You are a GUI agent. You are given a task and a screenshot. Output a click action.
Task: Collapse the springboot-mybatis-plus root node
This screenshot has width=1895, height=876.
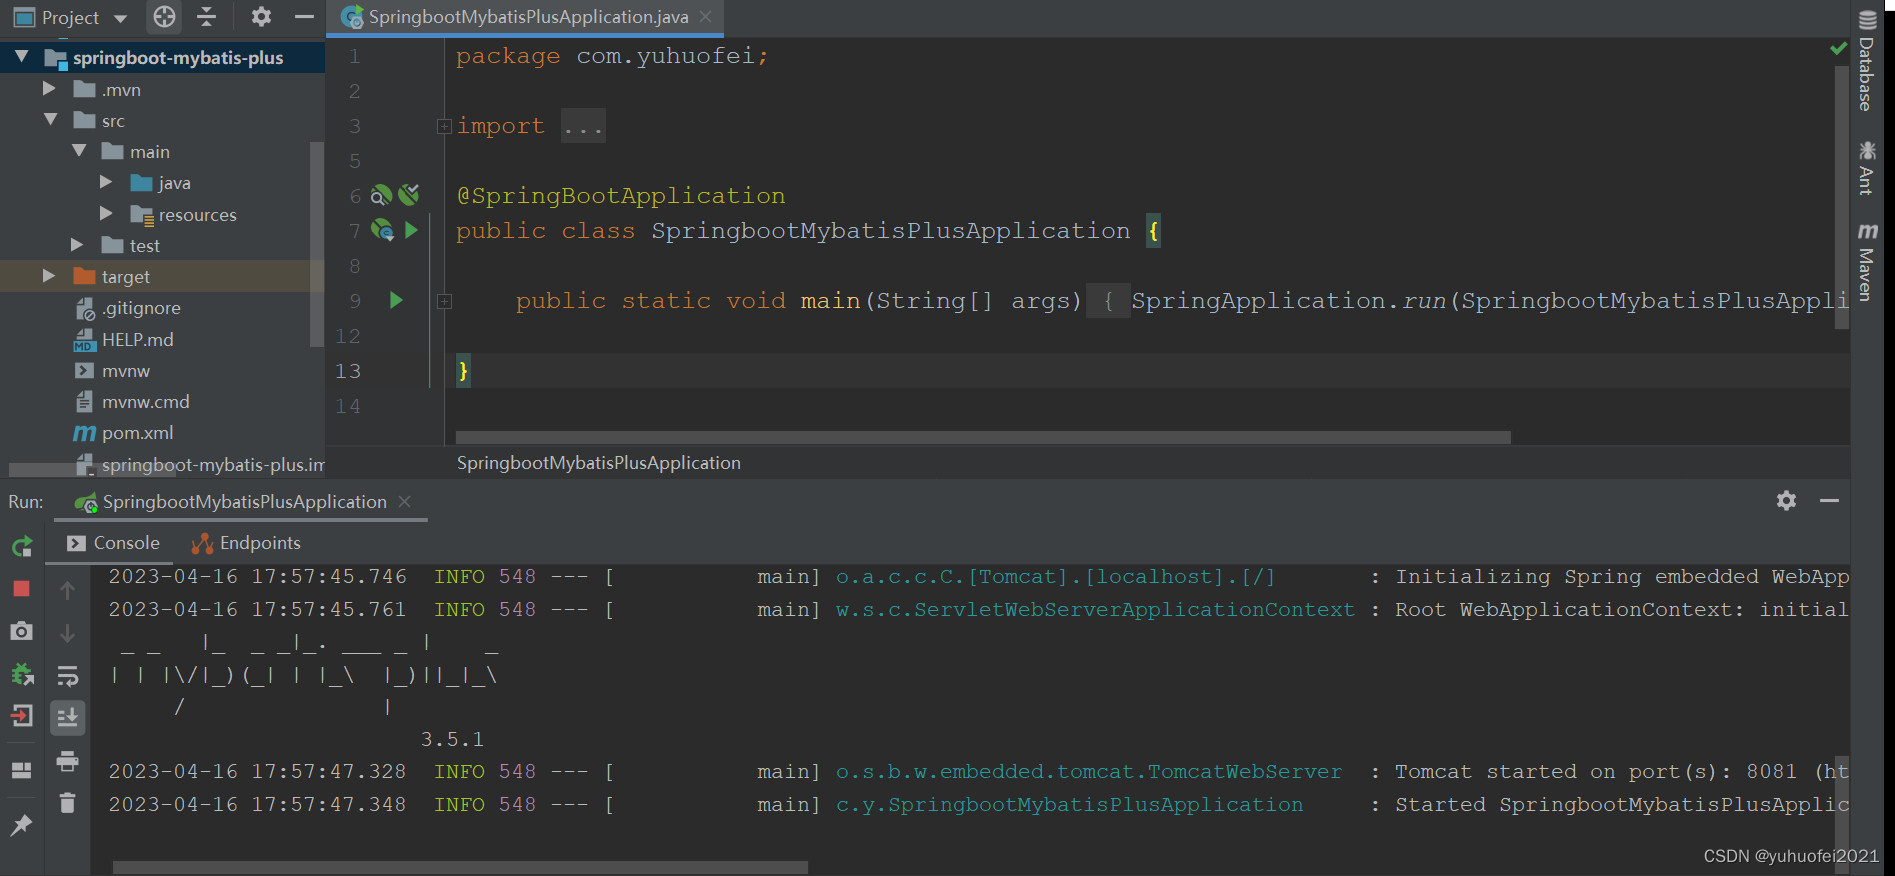tap(21, 57)
